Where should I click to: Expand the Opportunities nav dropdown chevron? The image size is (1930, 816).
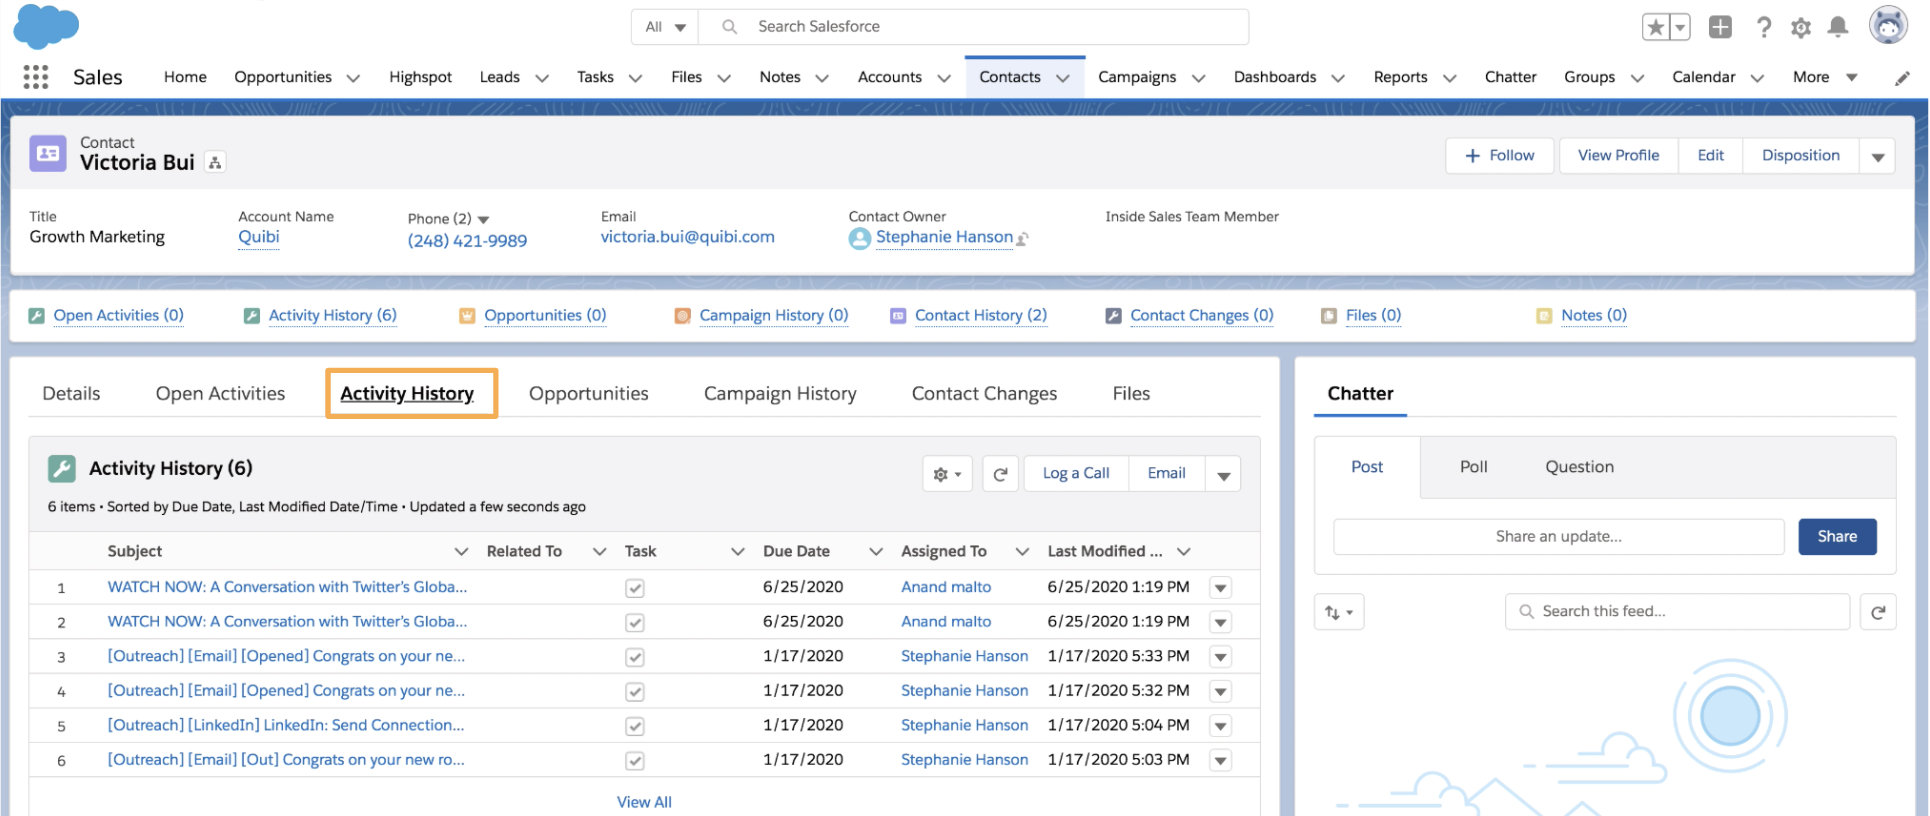click(353, 78)
